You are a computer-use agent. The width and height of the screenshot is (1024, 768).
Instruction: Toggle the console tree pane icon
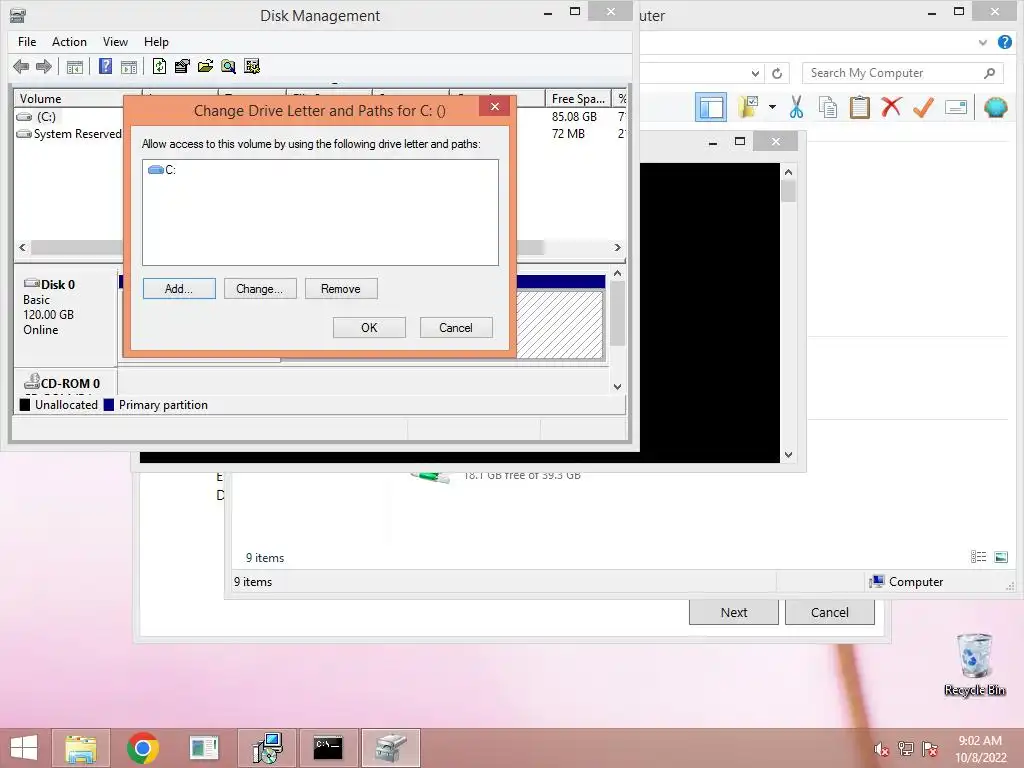[75, 67]
